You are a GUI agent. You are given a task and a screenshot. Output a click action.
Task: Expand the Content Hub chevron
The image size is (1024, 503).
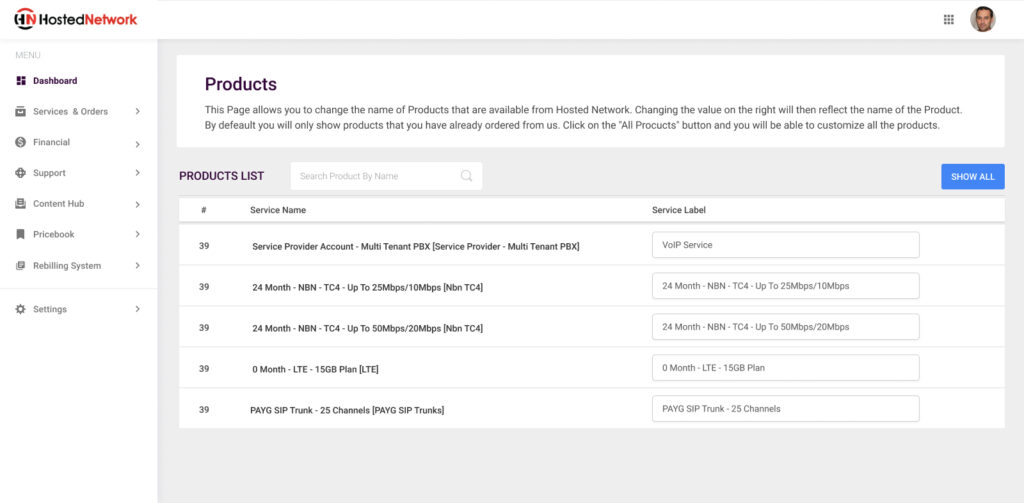point(138,204)
